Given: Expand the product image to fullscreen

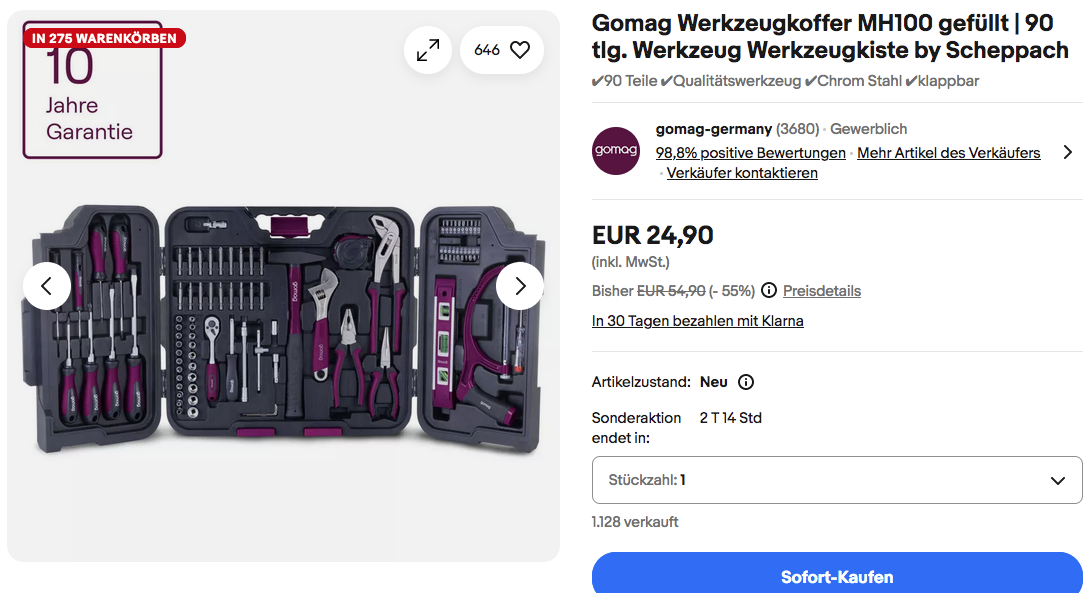Looking at the screenshot, I should pyautogui.click(x=428, y=50).
